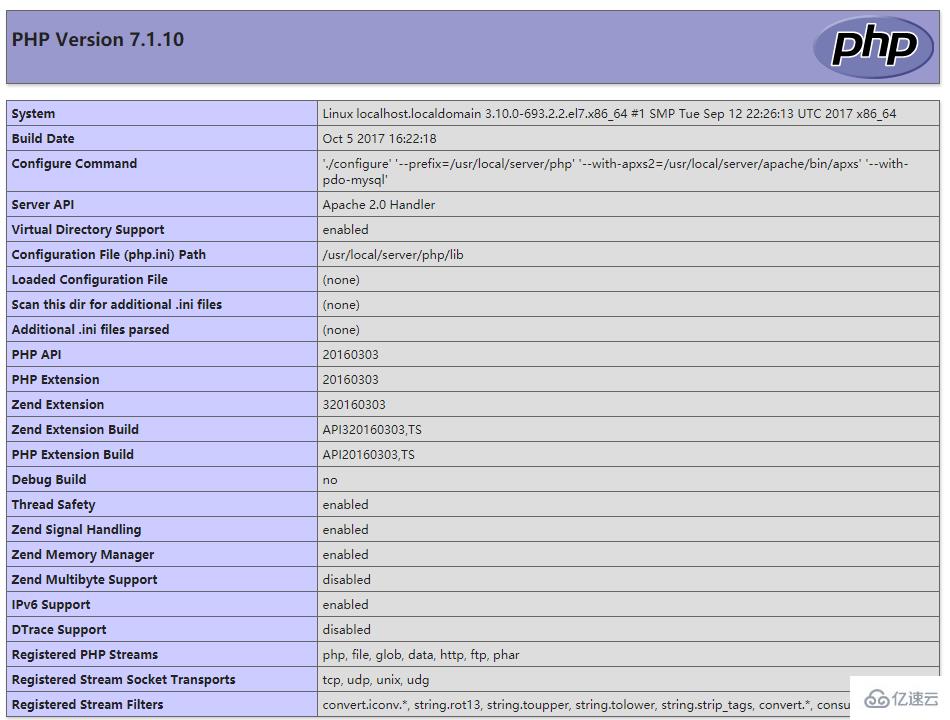Select the Oct 5 2017 16:22:18 value
This screenshot has width=950, height=720.
(x=379, y=138)
